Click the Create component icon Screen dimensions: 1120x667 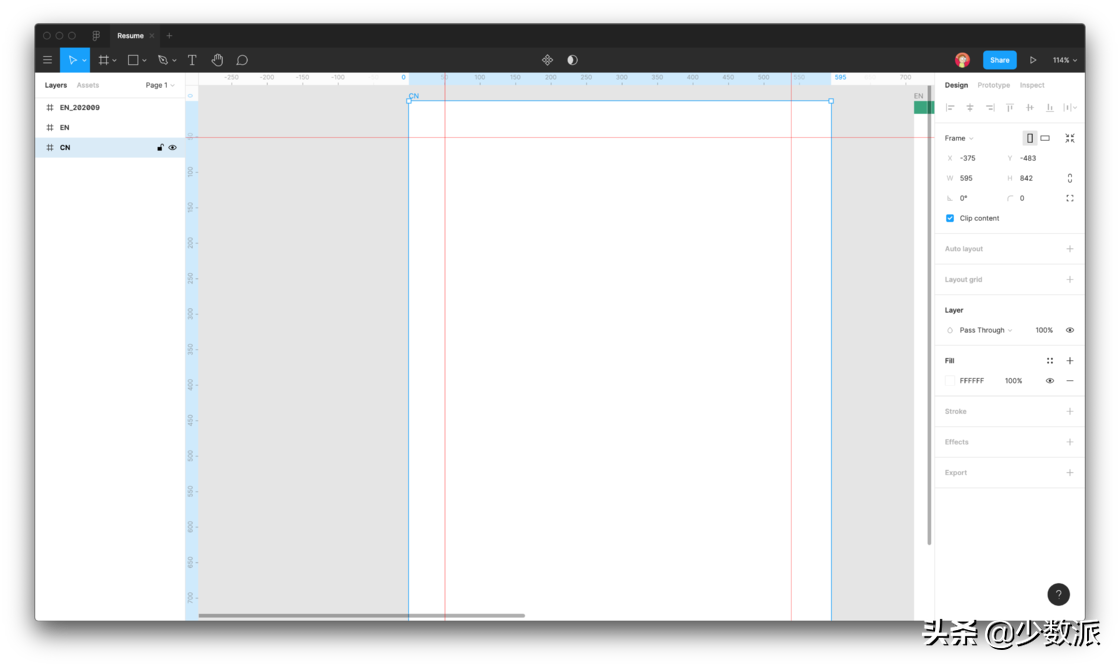(547, 60)
